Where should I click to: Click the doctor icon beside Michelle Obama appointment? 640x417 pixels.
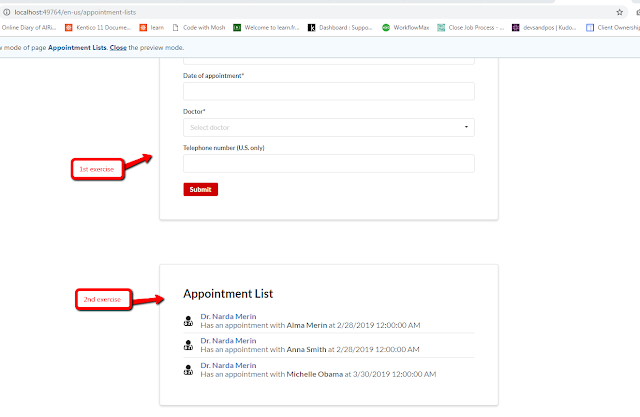(188, 370)
